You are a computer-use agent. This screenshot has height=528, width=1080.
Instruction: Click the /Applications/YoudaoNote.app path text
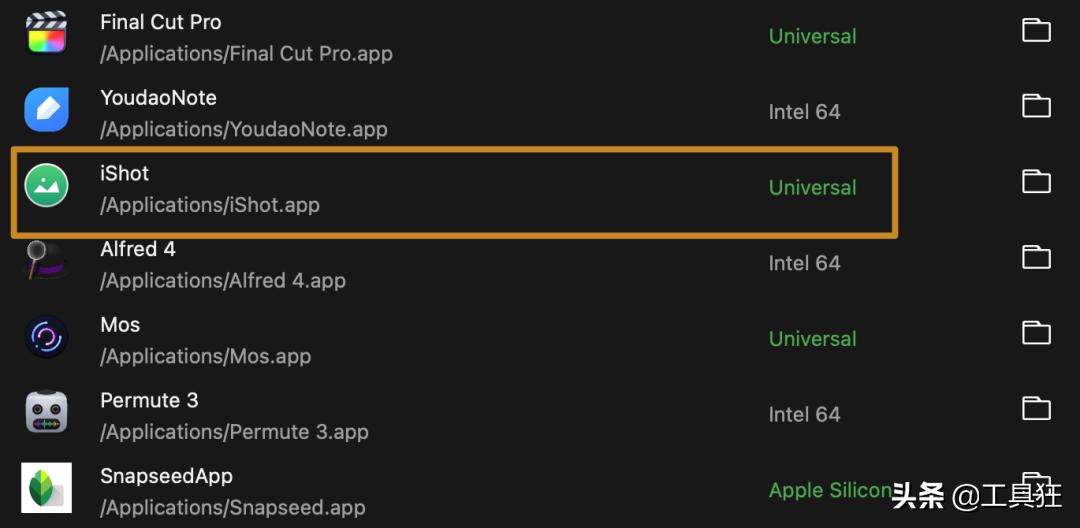[x=243, y=130]
